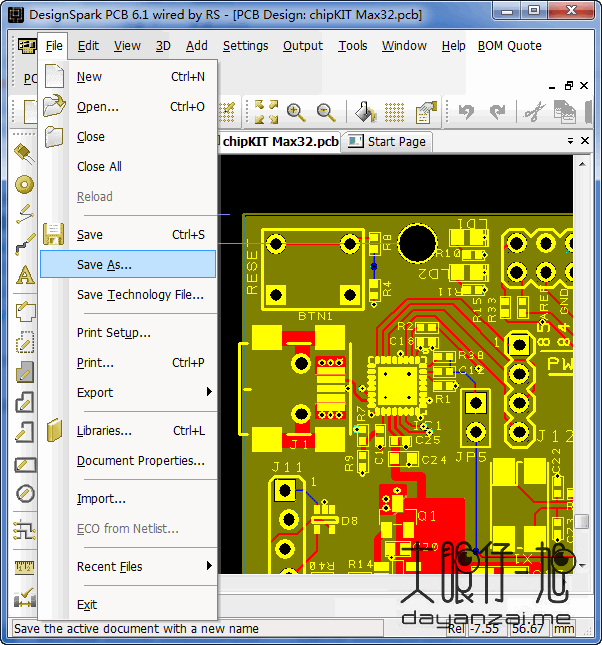This screenshot has width=602, height=645.
Task: Choose Import... from the File menu
Action: (x=128, y=499)
